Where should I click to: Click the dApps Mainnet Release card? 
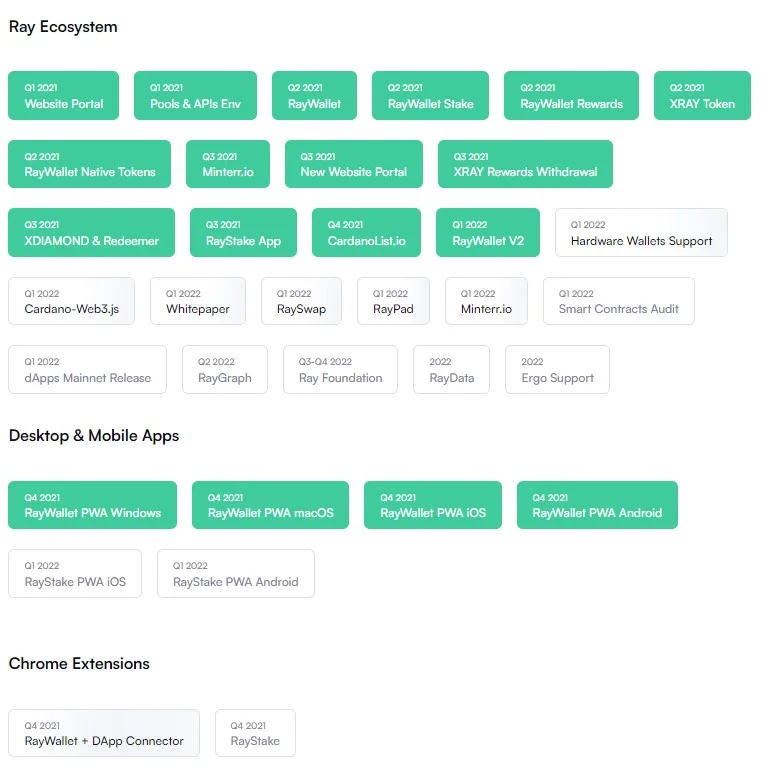pyautogui.click(x=87, y=370)
